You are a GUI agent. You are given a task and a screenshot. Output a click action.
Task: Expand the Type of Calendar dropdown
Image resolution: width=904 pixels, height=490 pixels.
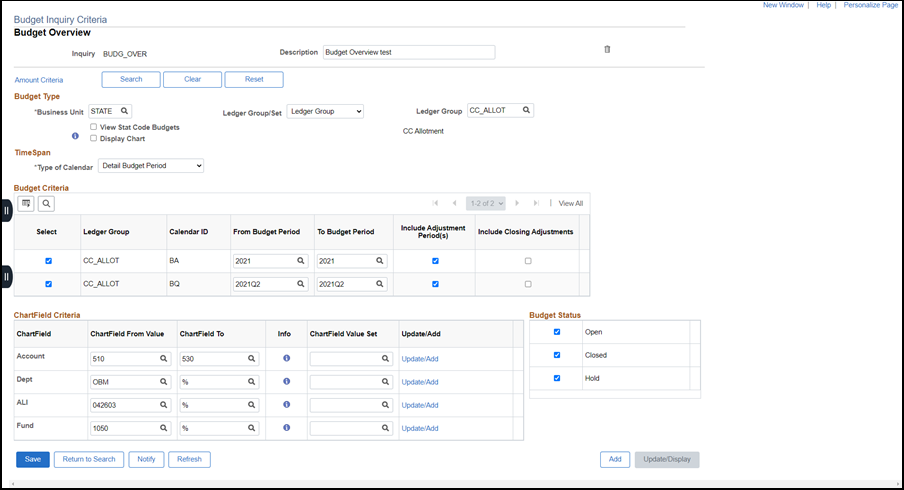pos(151,165)
